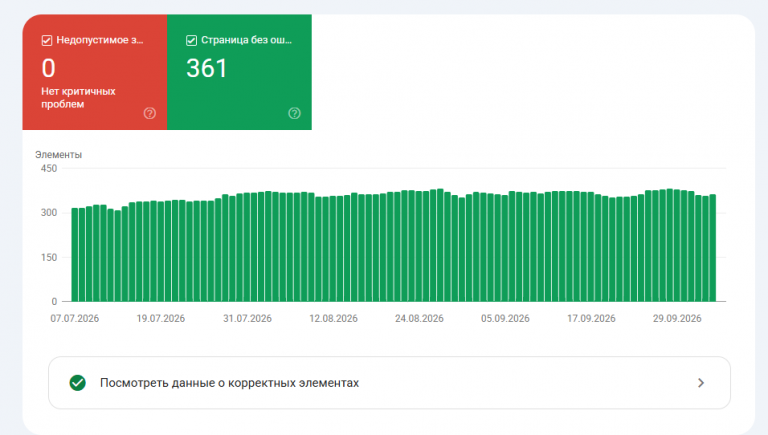The width and height of the screenshot is (768, 435).
Task: Click the '361' count value
Action: [x=206, y=68]
